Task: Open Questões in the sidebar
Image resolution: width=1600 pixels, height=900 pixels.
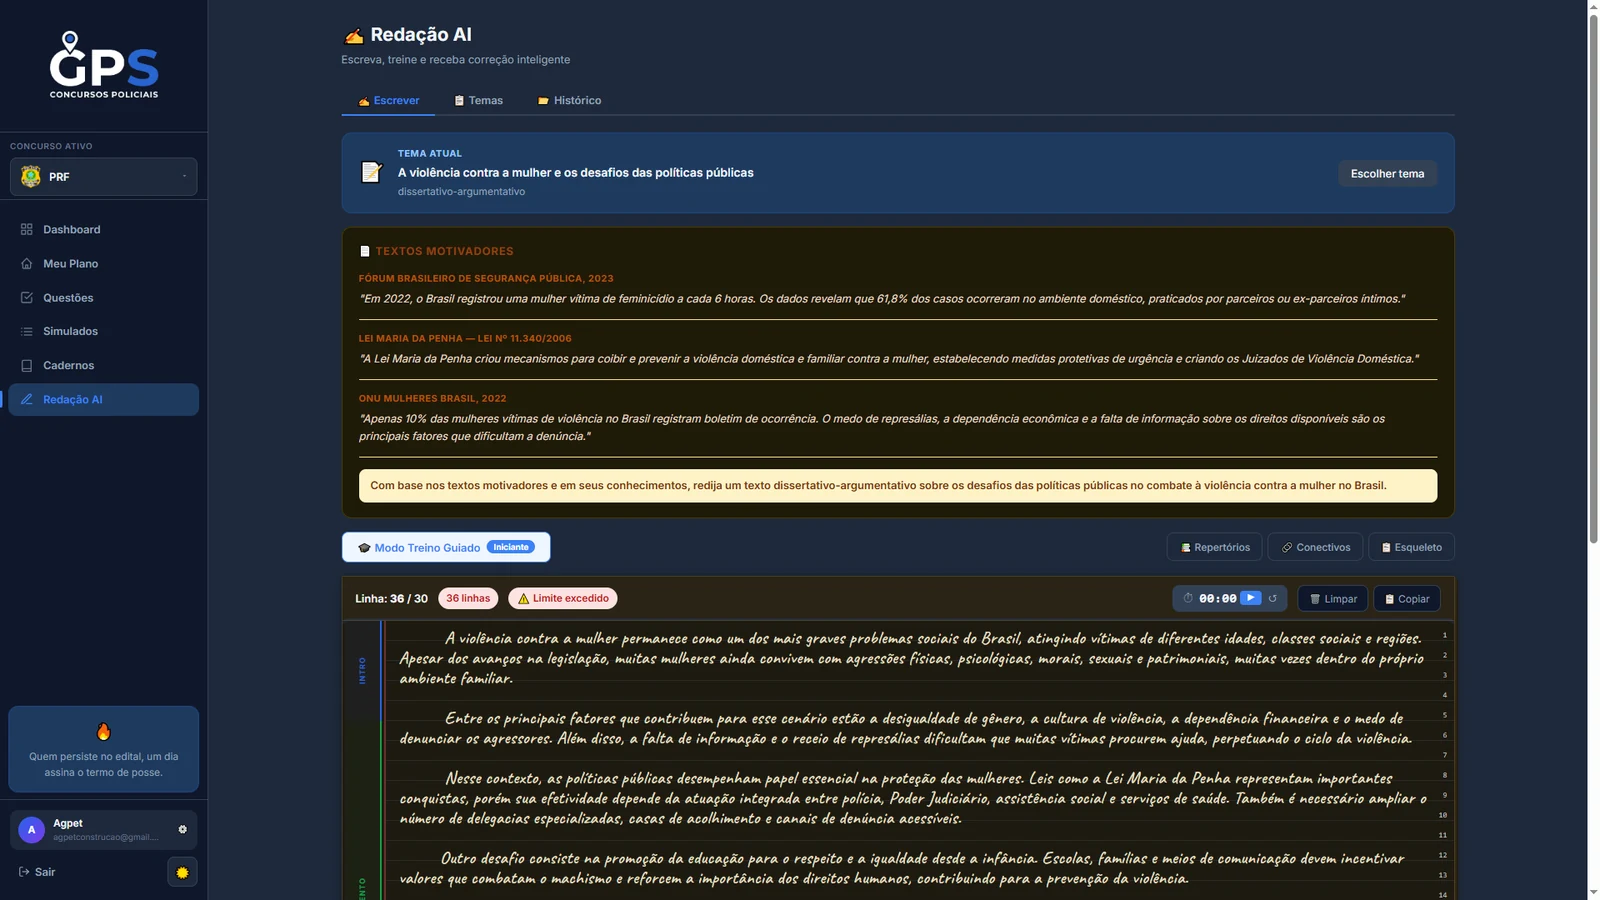Action: (x=104, y=298)
